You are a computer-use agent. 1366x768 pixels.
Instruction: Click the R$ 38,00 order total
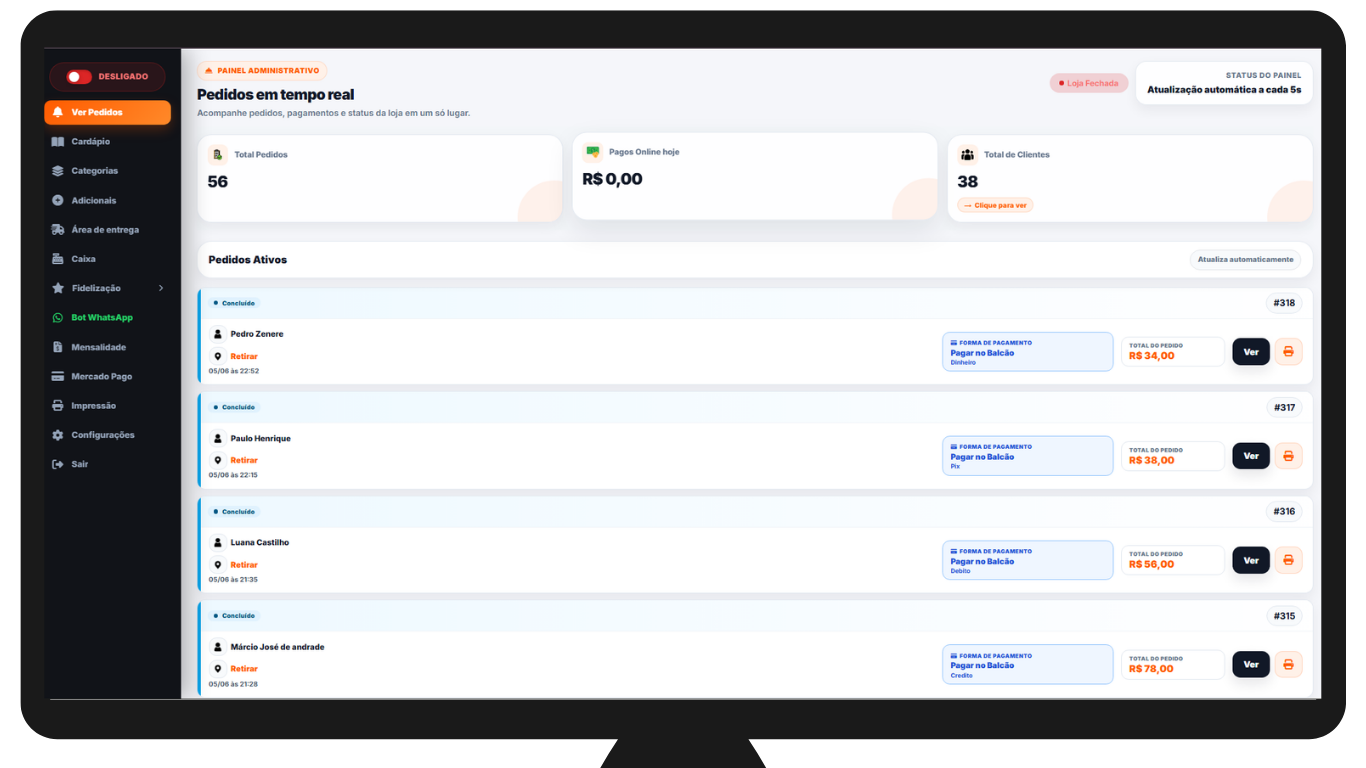tap(1152, 460)
